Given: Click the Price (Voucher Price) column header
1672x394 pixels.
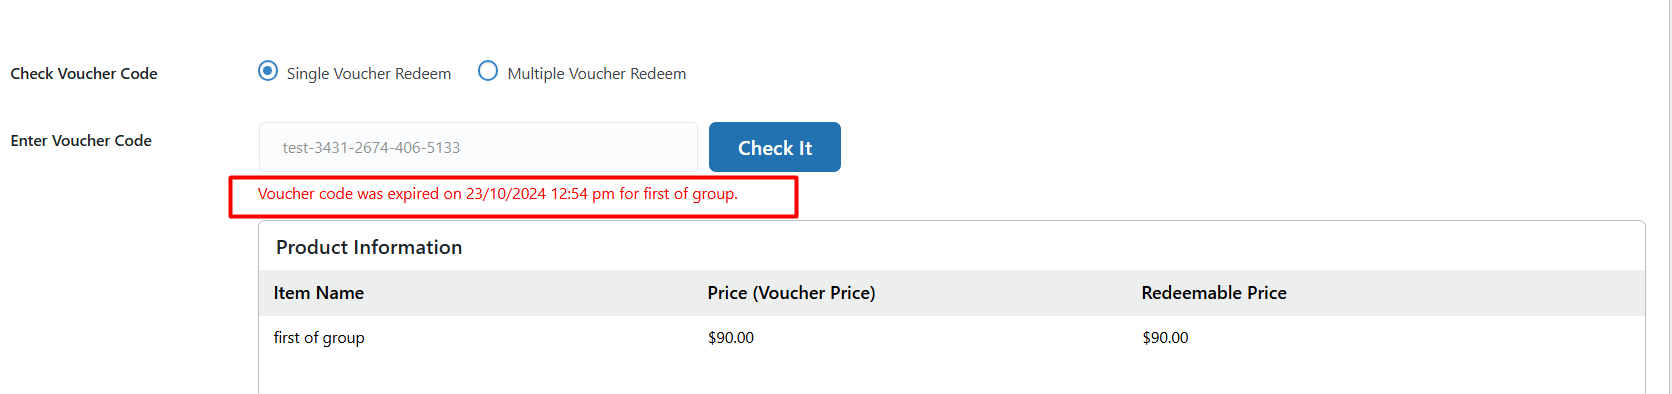Looking at the screenshot, I should pos(791,293).
